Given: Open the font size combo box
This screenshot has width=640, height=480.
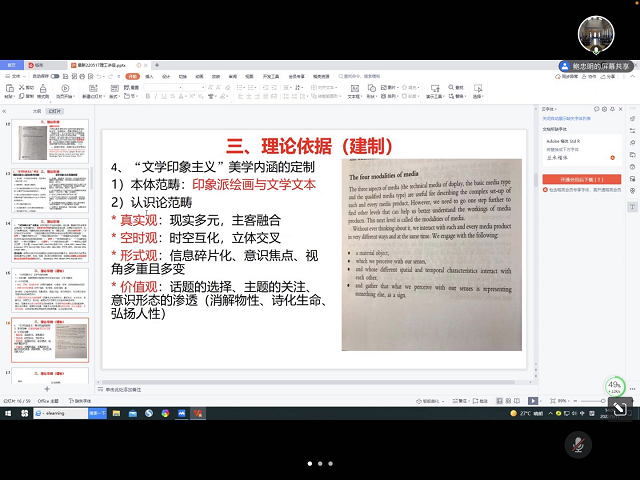Looking at the screenshot, I should click(x=194, y=87).
